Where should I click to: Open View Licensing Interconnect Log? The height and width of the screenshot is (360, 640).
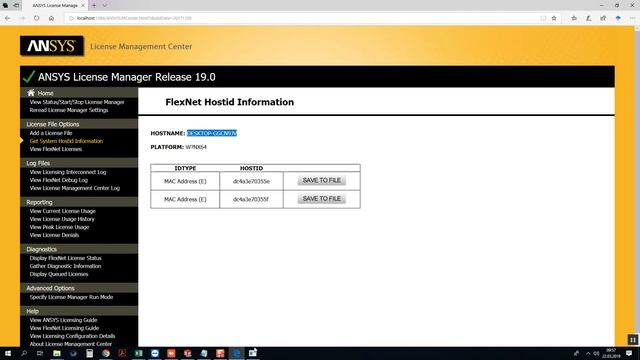pyautogui.click(x=68, y=172)
